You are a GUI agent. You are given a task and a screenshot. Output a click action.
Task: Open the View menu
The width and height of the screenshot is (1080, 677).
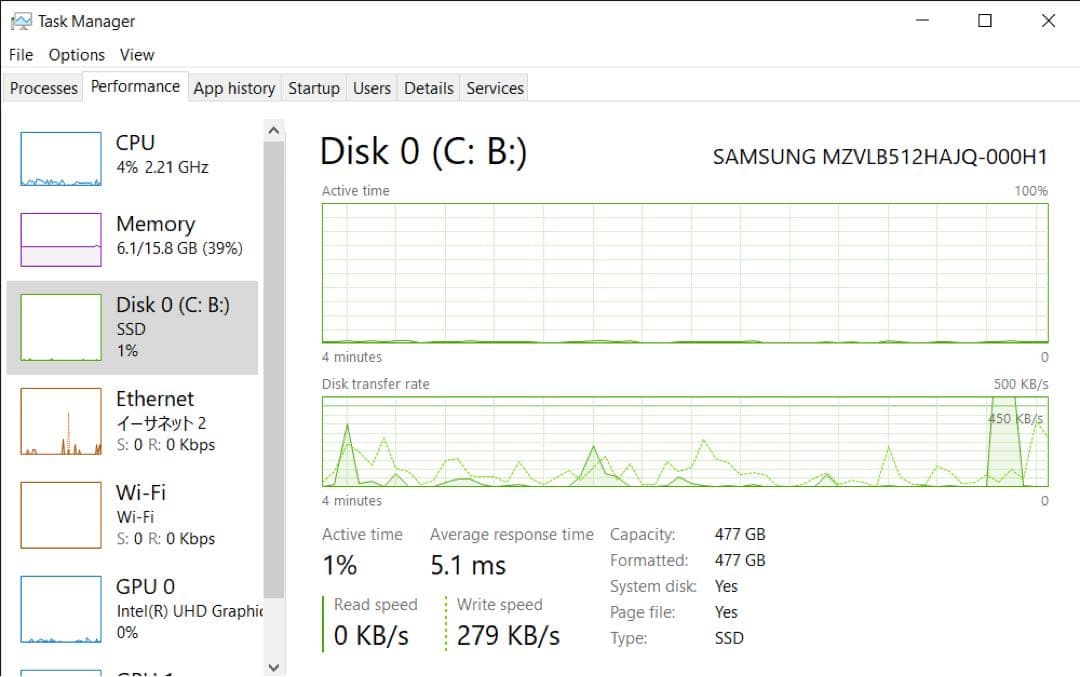tap(137, 55)
